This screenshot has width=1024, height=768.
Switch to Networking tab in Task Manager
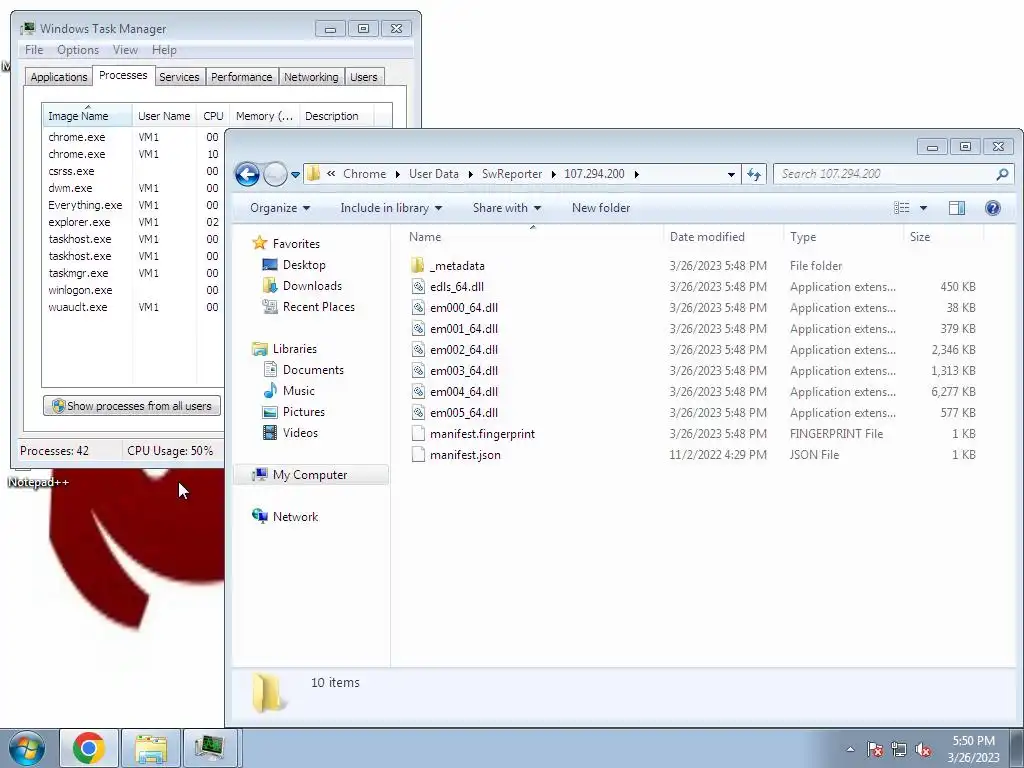pyautogui.click(x=311, y=76)
